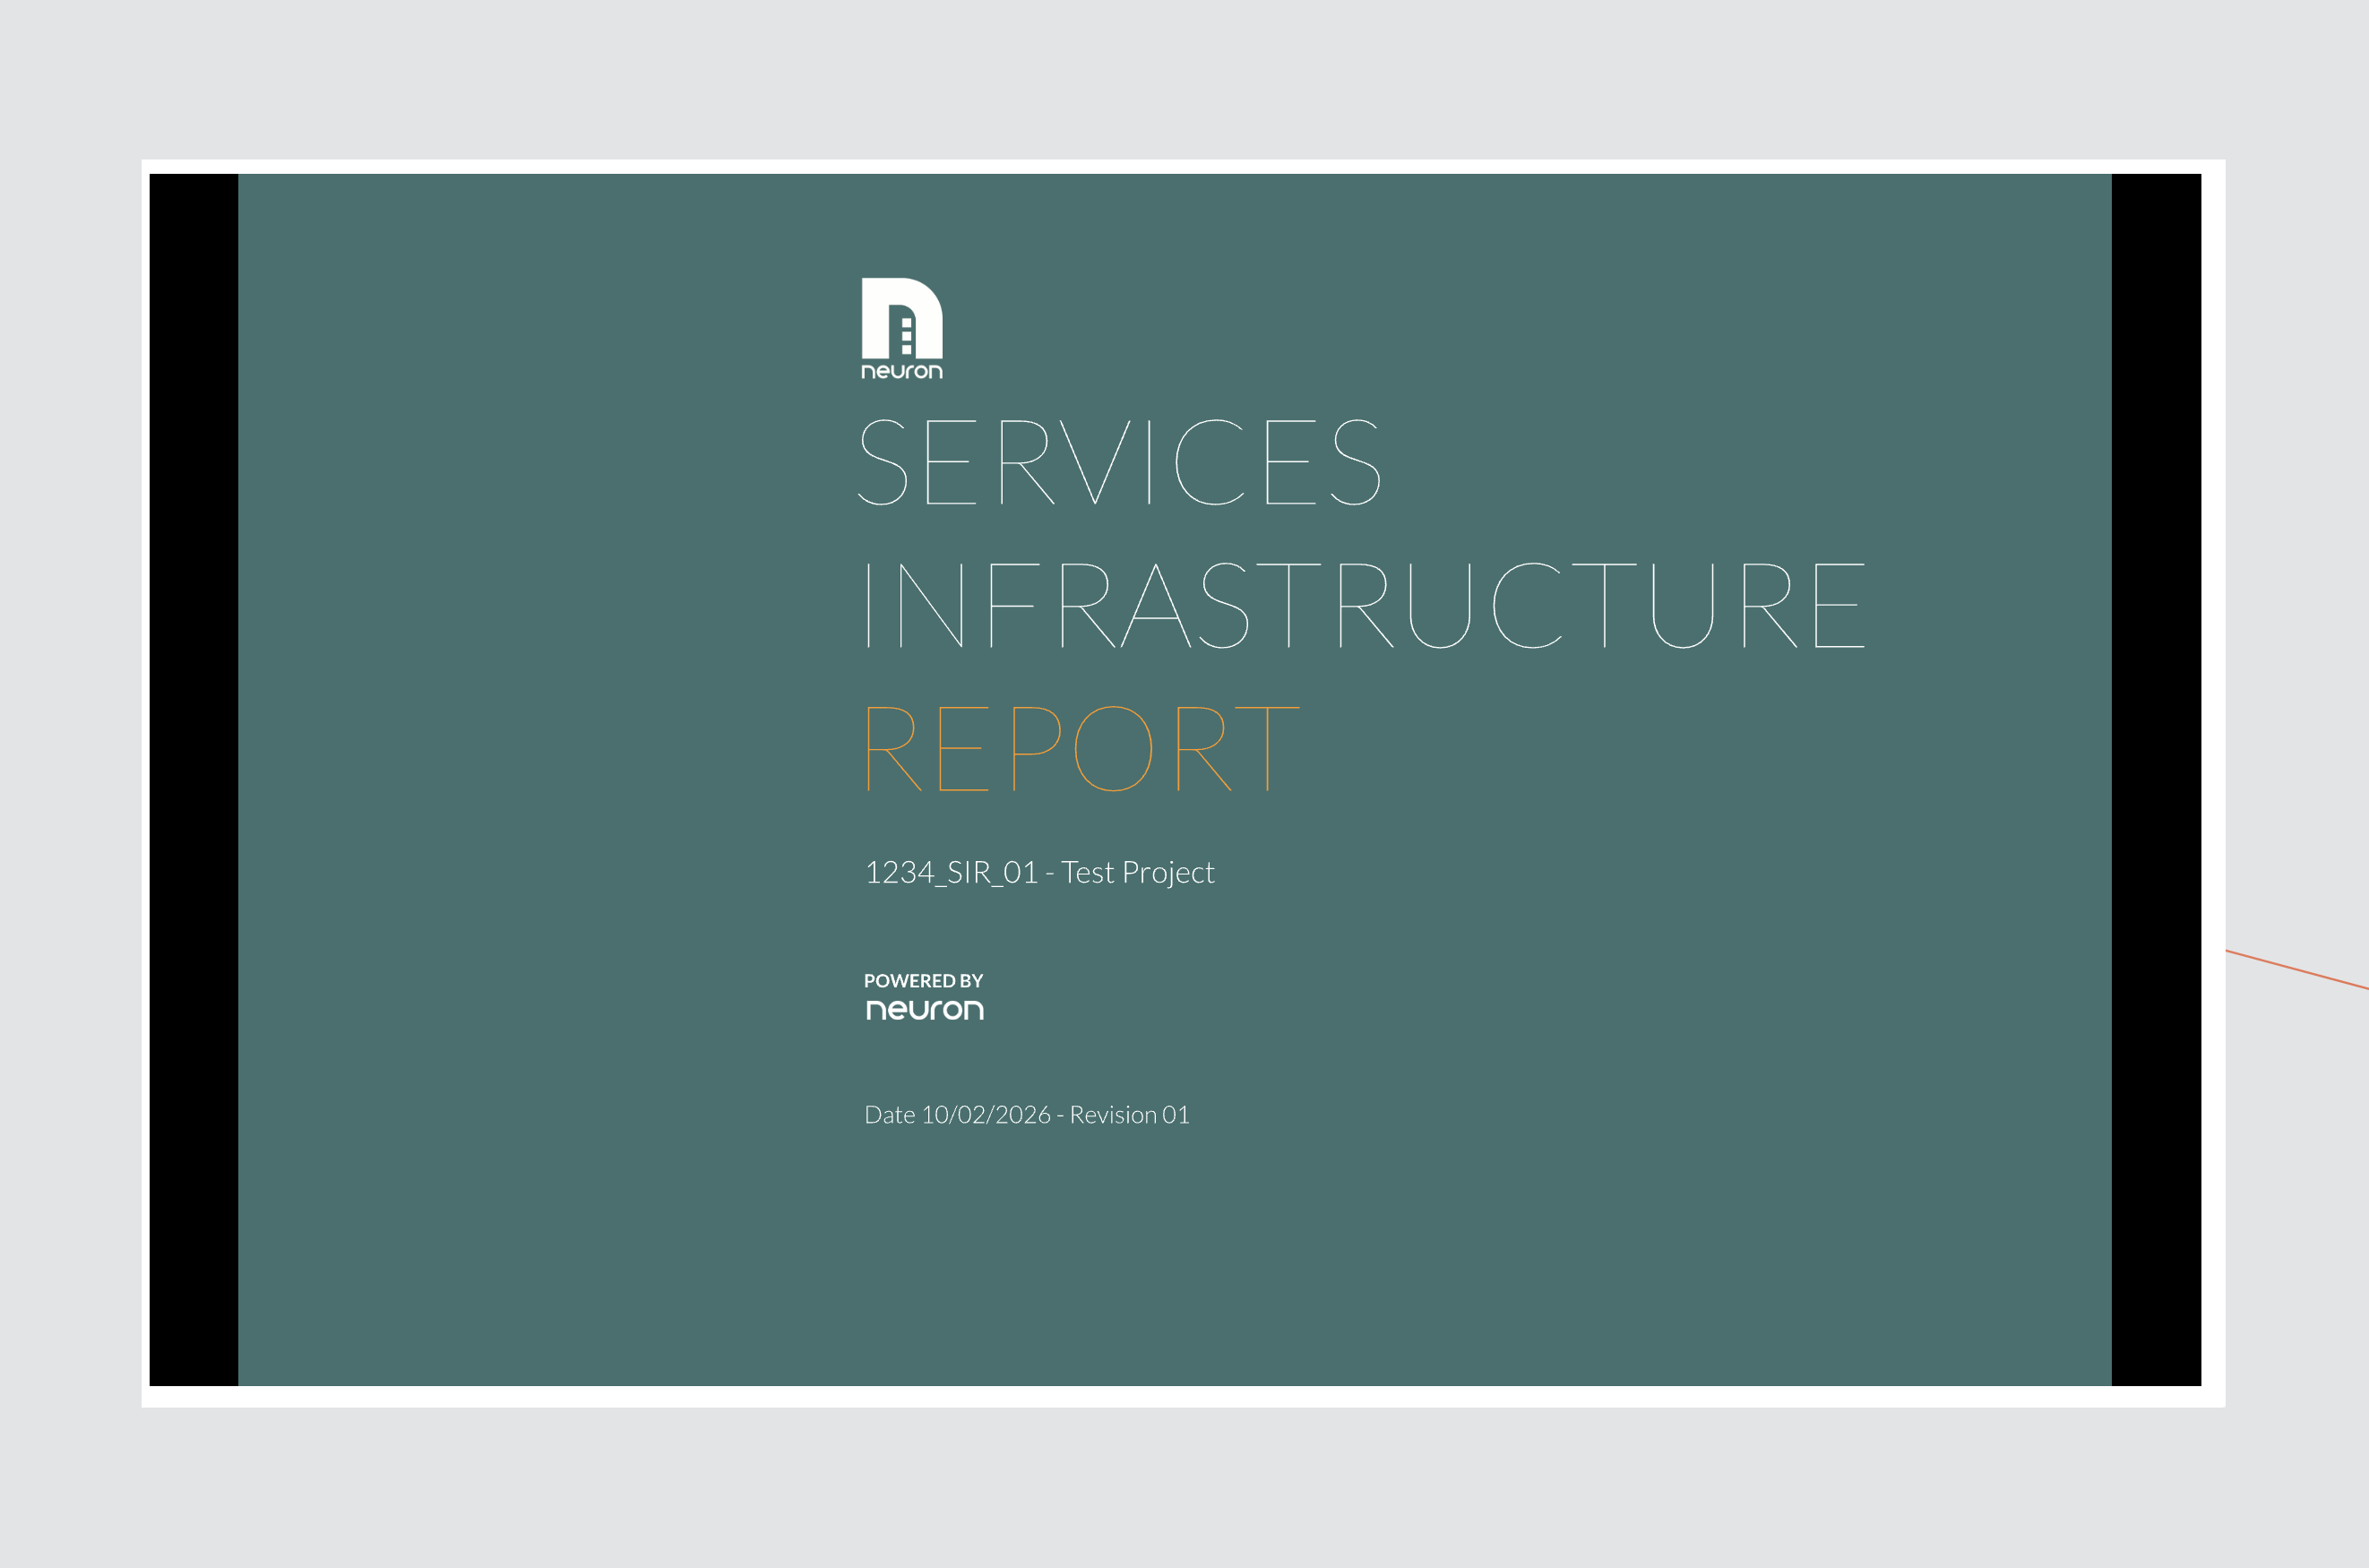
Task: Click the Revision 01 text
Action: tap(1129, 1115)
